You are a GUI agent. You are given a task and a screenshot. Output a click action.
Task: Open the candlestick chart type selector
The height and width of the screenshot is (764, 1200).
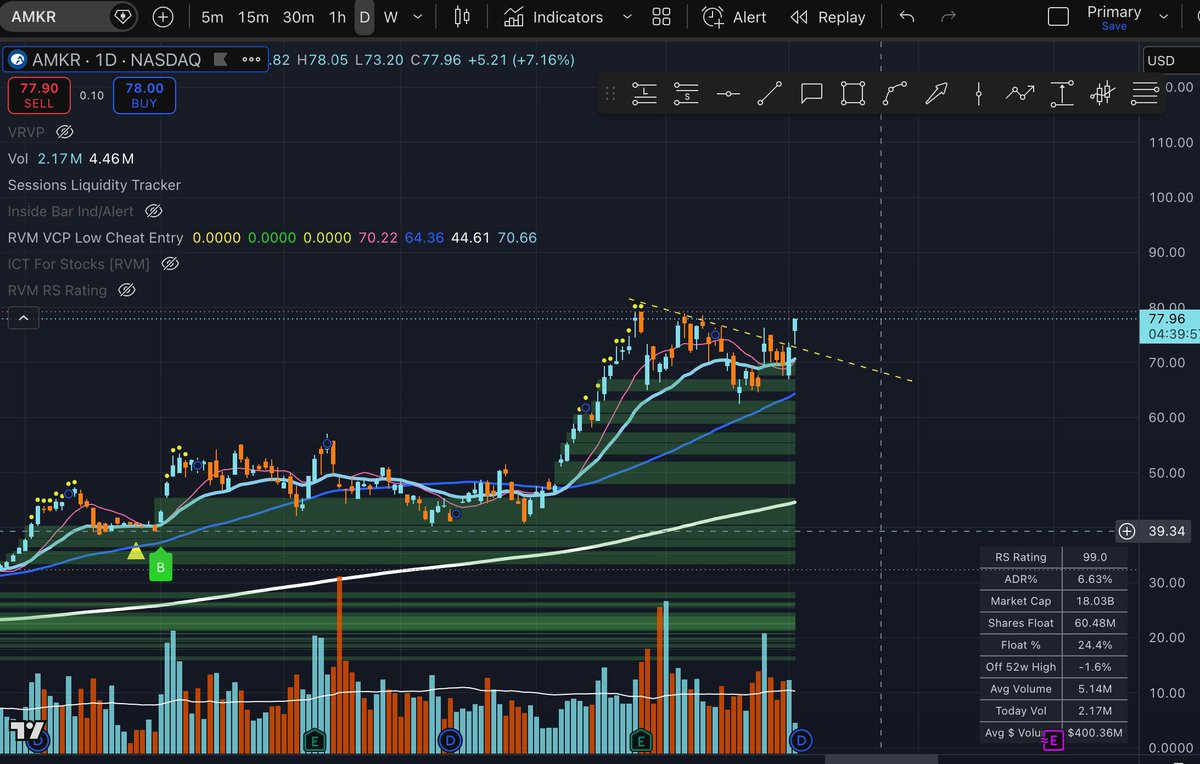point(461,17)
